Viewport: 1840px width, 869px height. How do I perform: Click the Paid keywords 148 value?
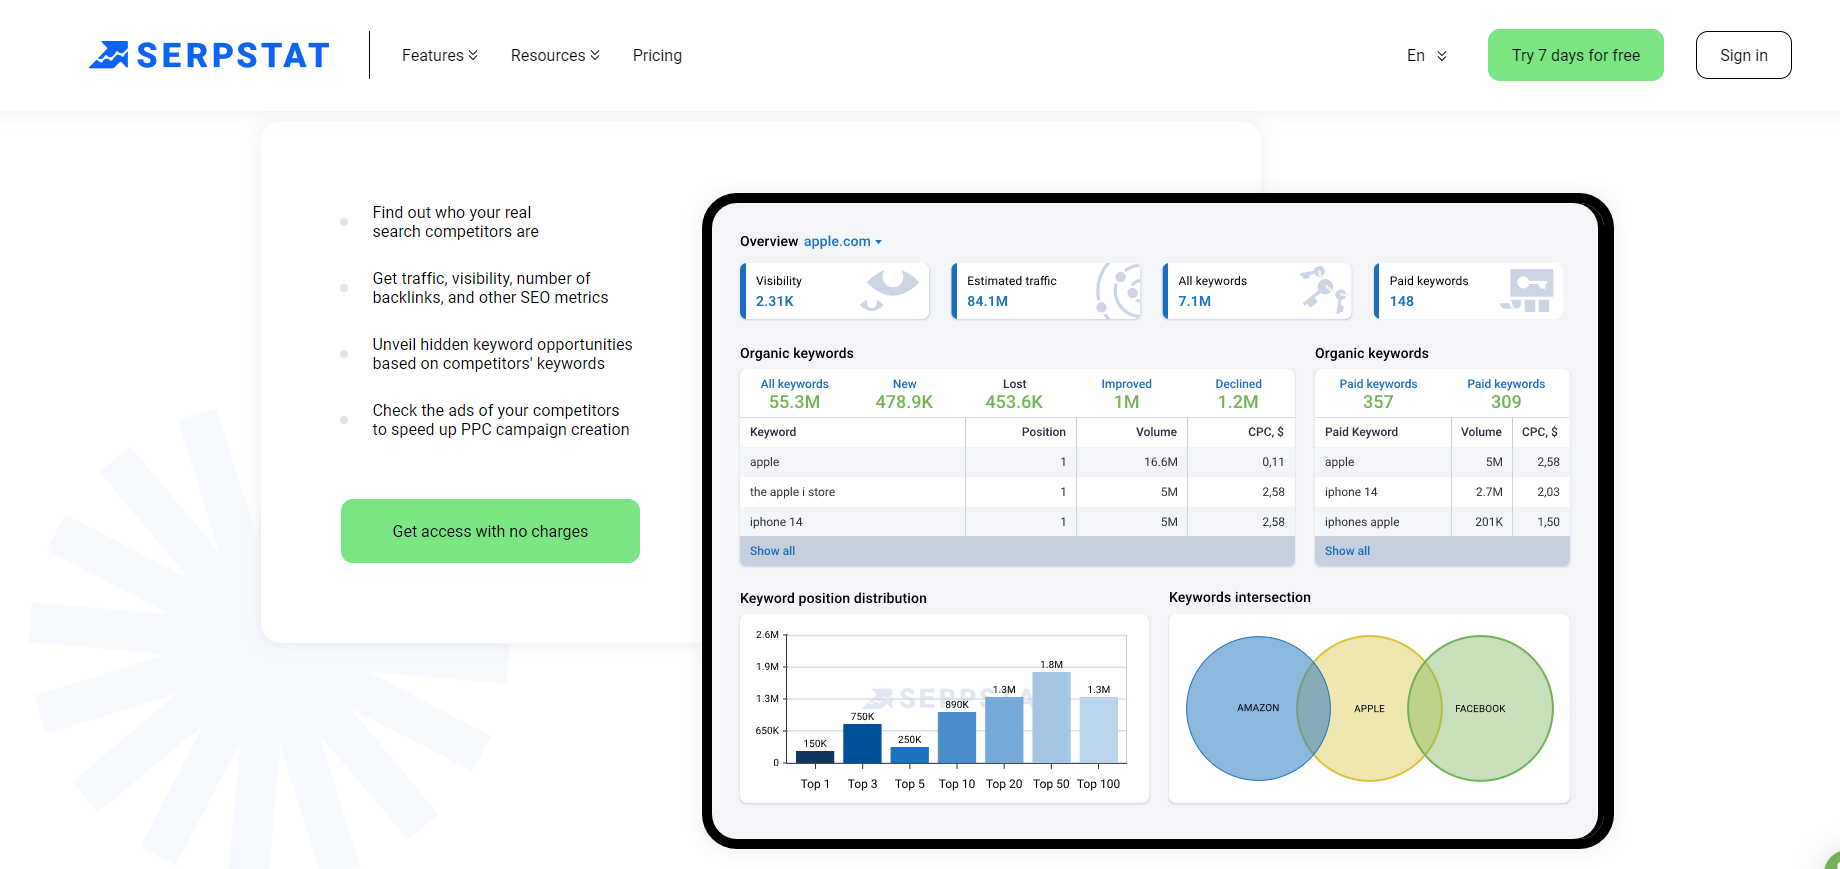pos(1401,301)
